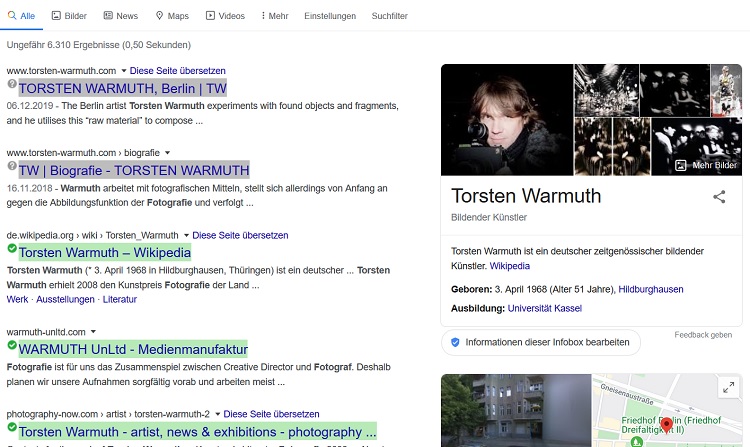Open the colorful figure thumbnail in panel corner

(x=726, y=90)
